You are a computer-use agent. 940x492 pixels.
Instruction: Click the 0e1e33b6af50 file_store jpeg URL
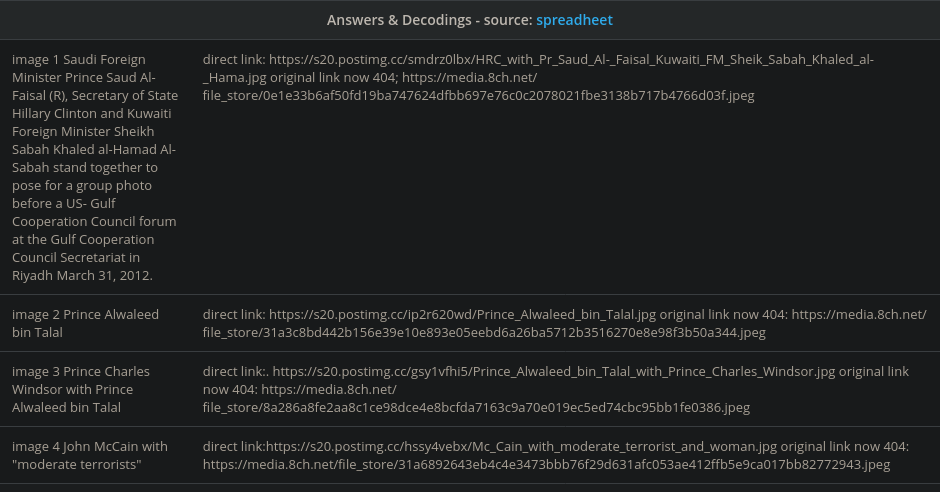(478, 96)
